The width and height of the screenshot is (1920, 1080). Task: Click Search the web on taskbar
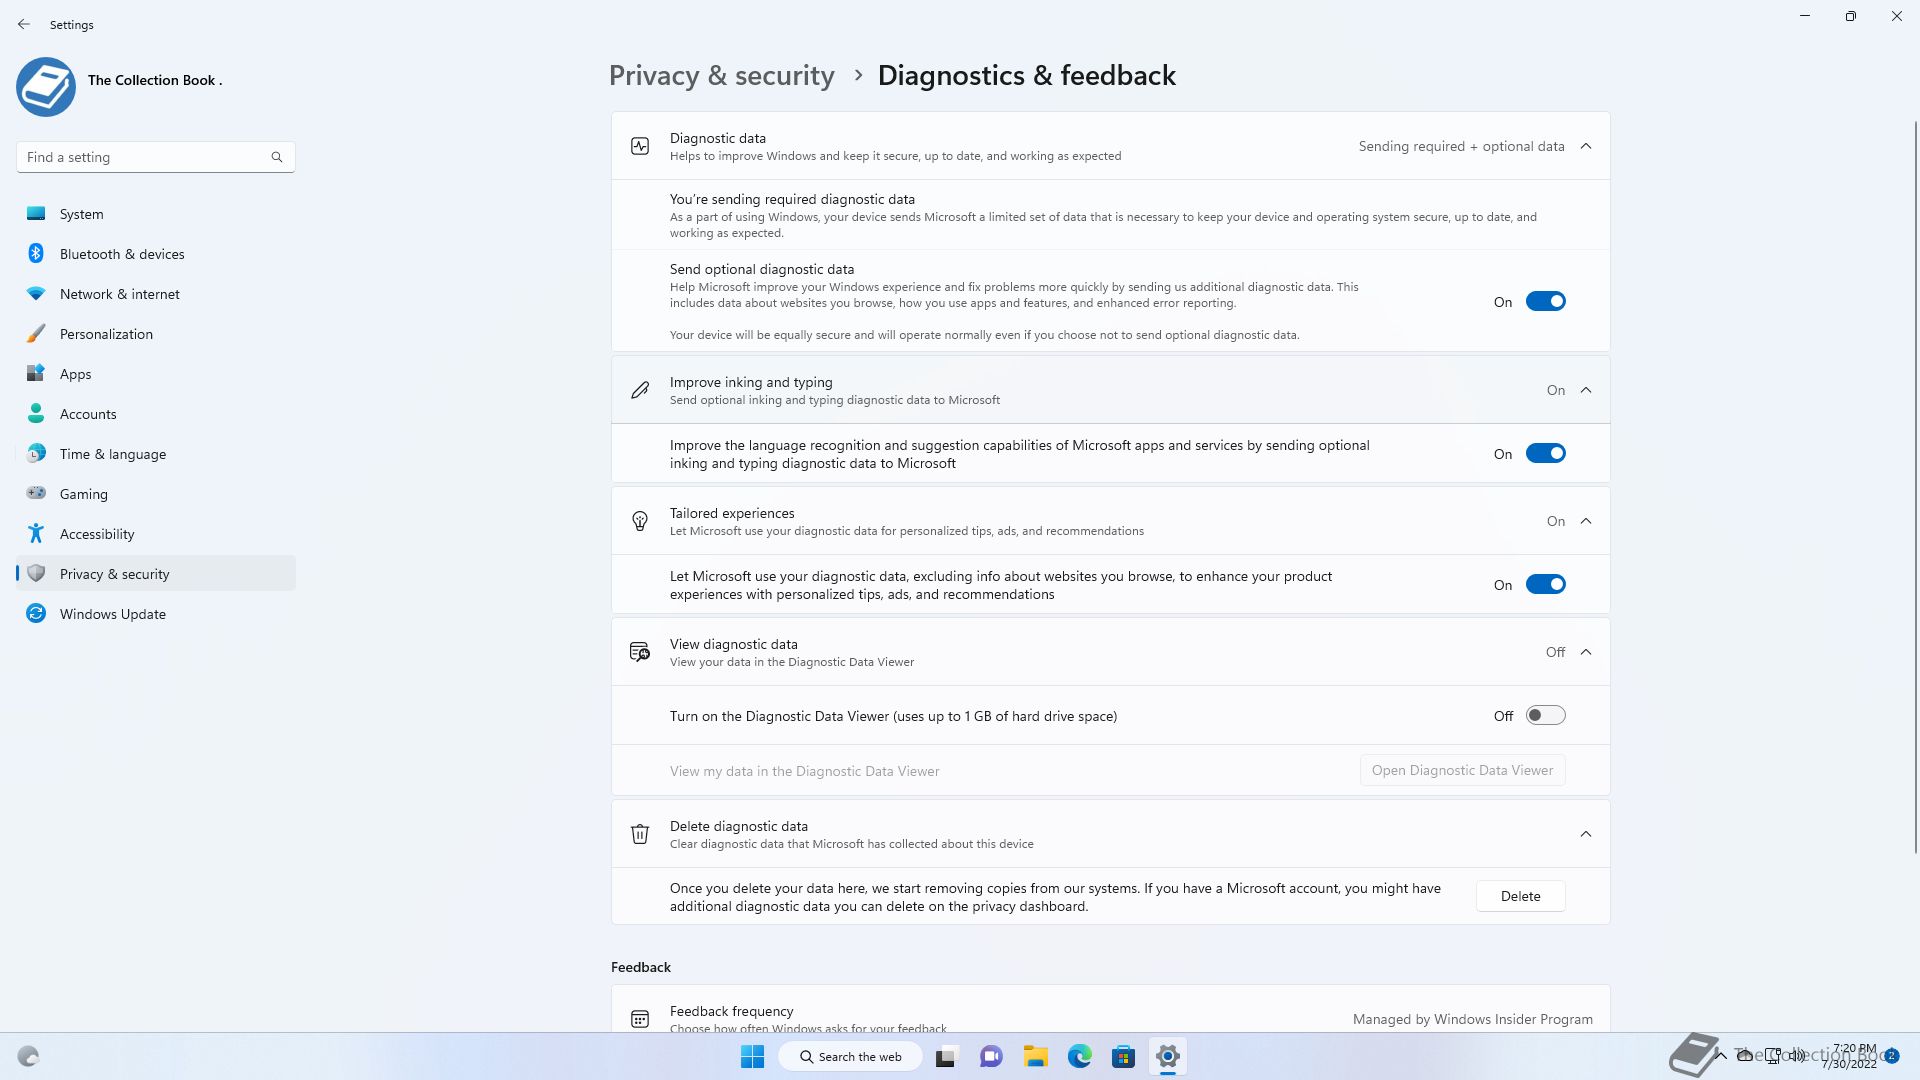[x=851, y=1056]
